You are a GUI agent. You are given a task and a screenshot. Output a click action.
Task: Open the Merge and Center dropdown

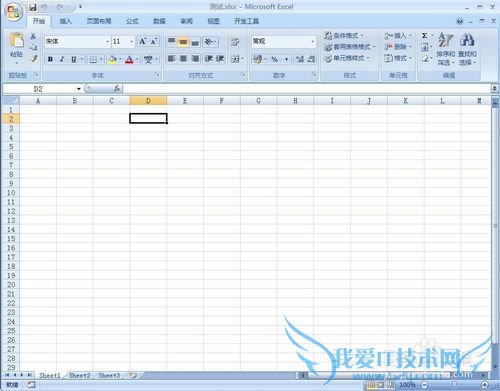point(242,59)
